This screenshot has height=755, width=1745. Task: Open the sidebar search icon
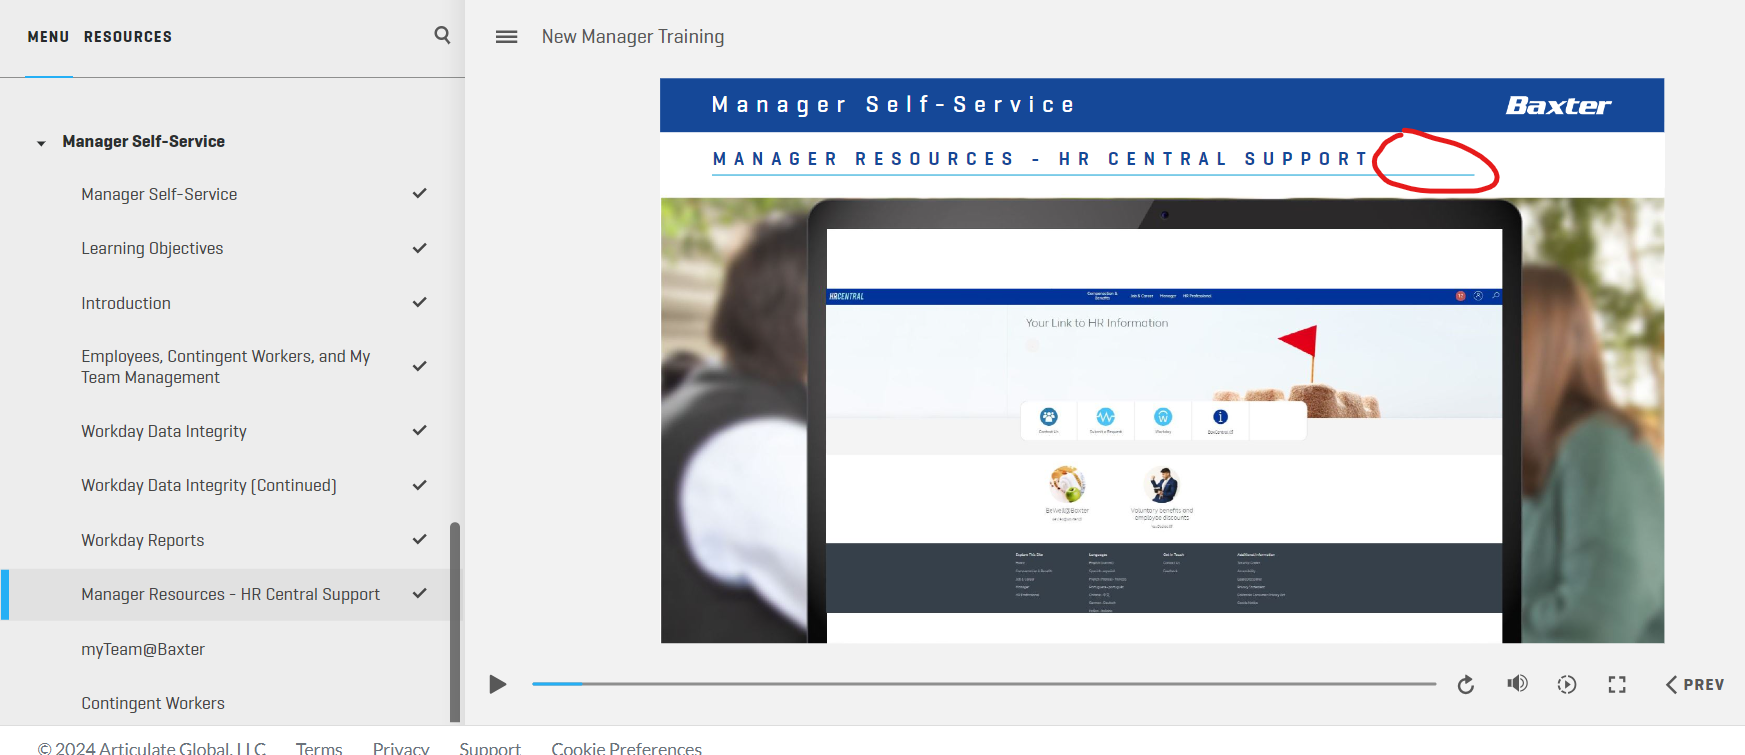[x=442, y=35]
